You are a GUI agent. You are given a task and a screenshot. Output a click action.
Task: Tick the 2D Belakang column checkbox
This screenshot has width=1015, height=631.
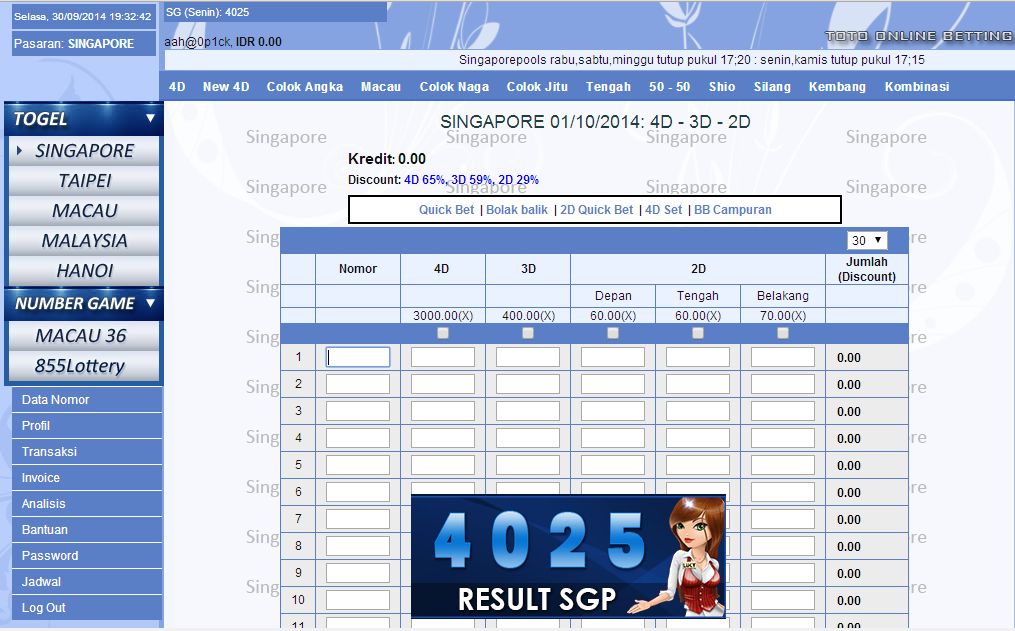783,333
